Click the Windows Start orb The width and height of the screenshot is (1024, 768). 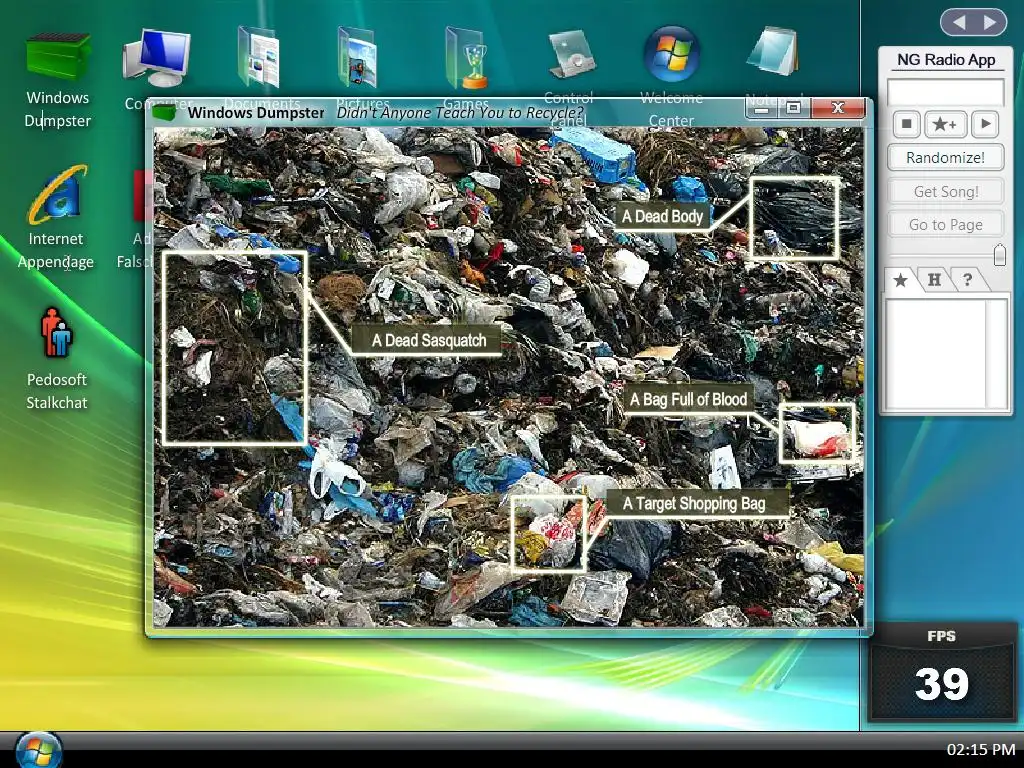(39, 750)
